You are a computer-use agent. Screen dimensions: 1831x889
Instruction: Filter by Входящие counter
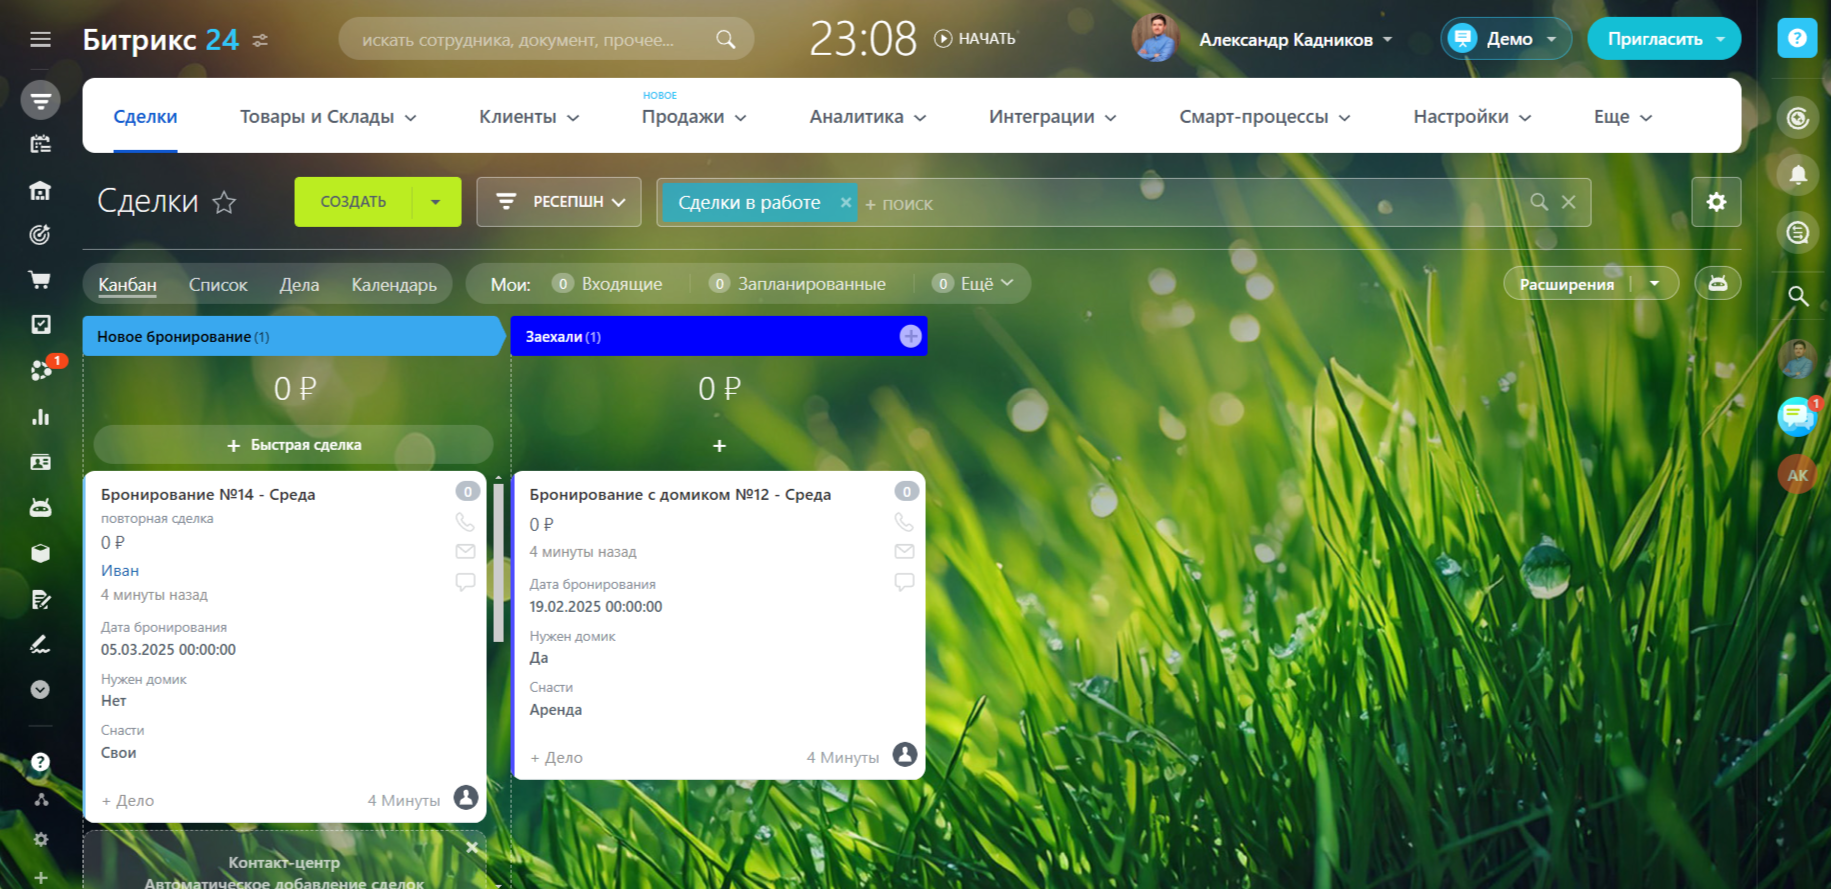[x=607, y=284]
